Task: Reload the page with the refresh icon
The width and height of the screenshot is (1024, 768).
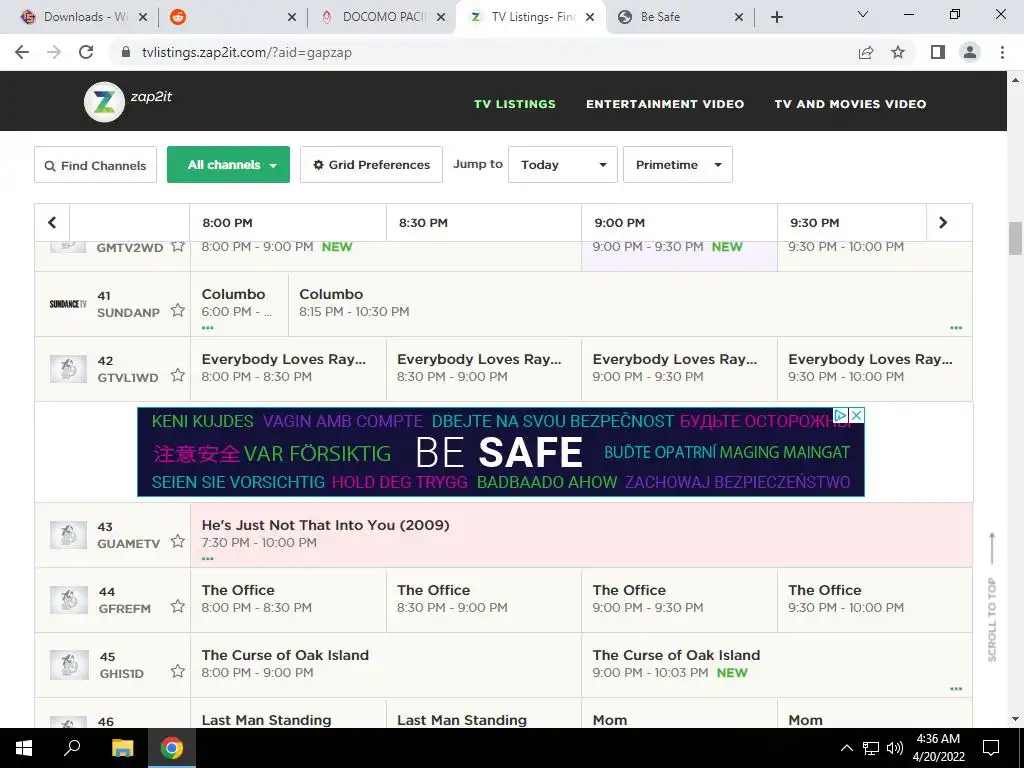Action: pos(86,52)
